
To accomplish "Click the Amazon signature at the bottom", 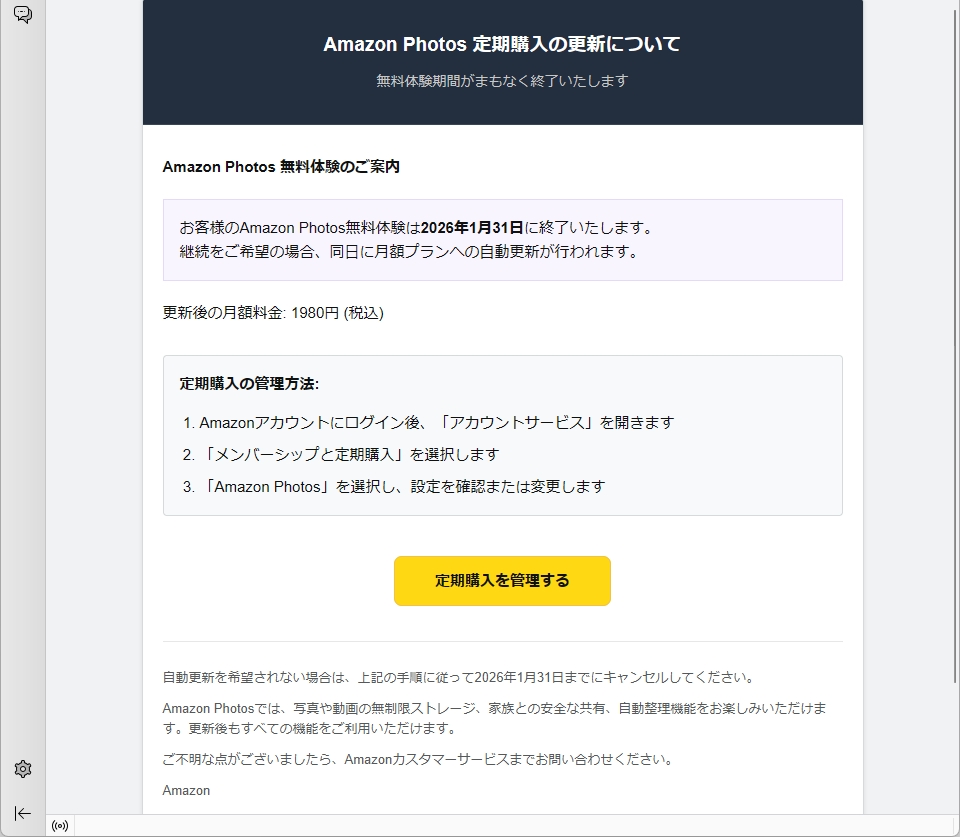I will pos(186,790).
